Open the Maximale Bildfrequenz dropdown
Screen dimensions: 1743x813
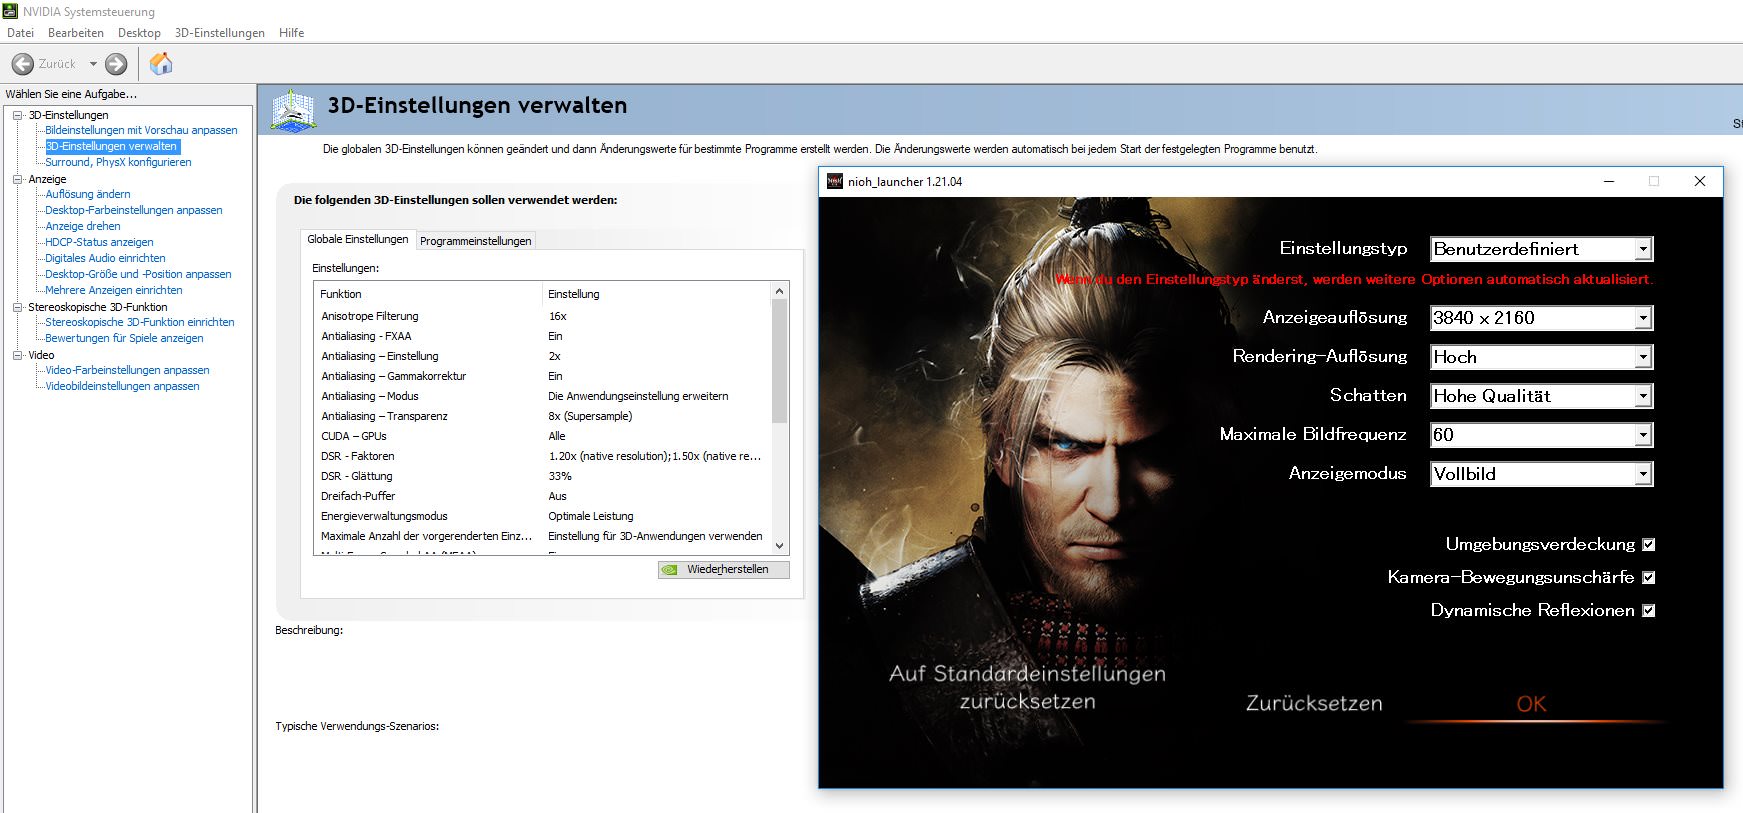(1541, 435)
